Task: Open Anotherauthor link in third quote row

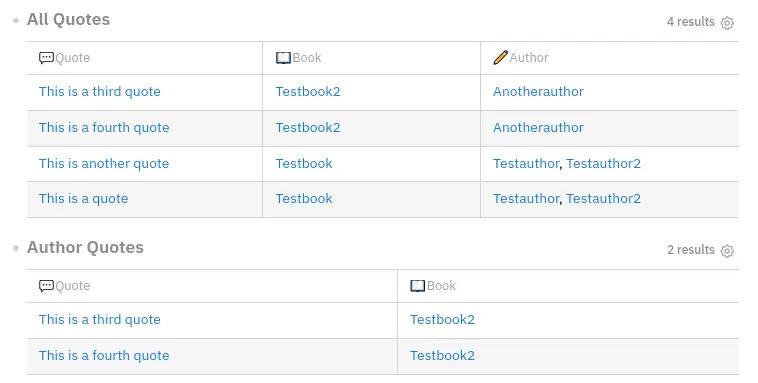Action: [x=538, y=92]
